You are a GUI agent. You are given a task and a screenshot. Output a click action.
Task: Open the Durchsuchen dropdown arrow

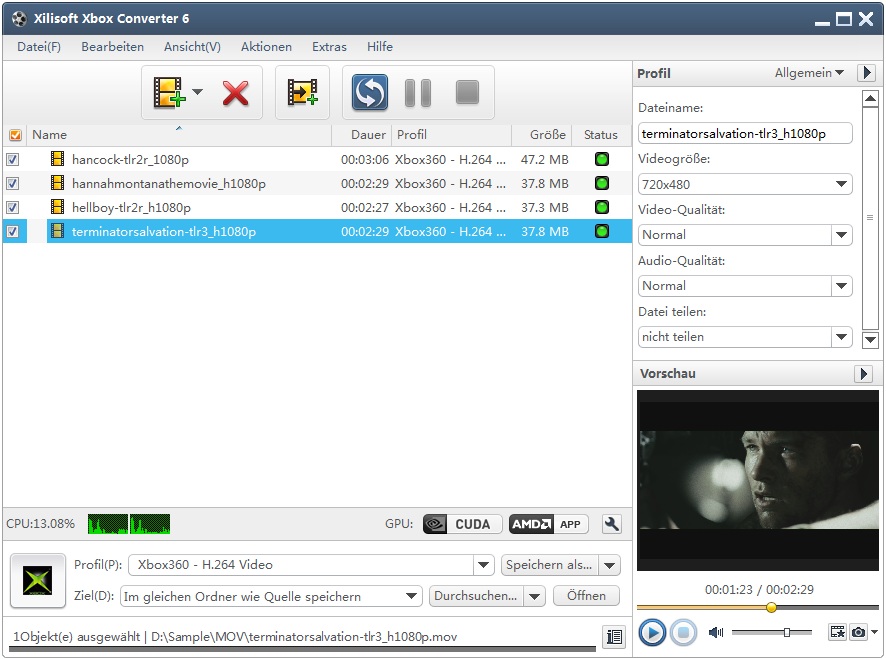[x=535, y=596]
